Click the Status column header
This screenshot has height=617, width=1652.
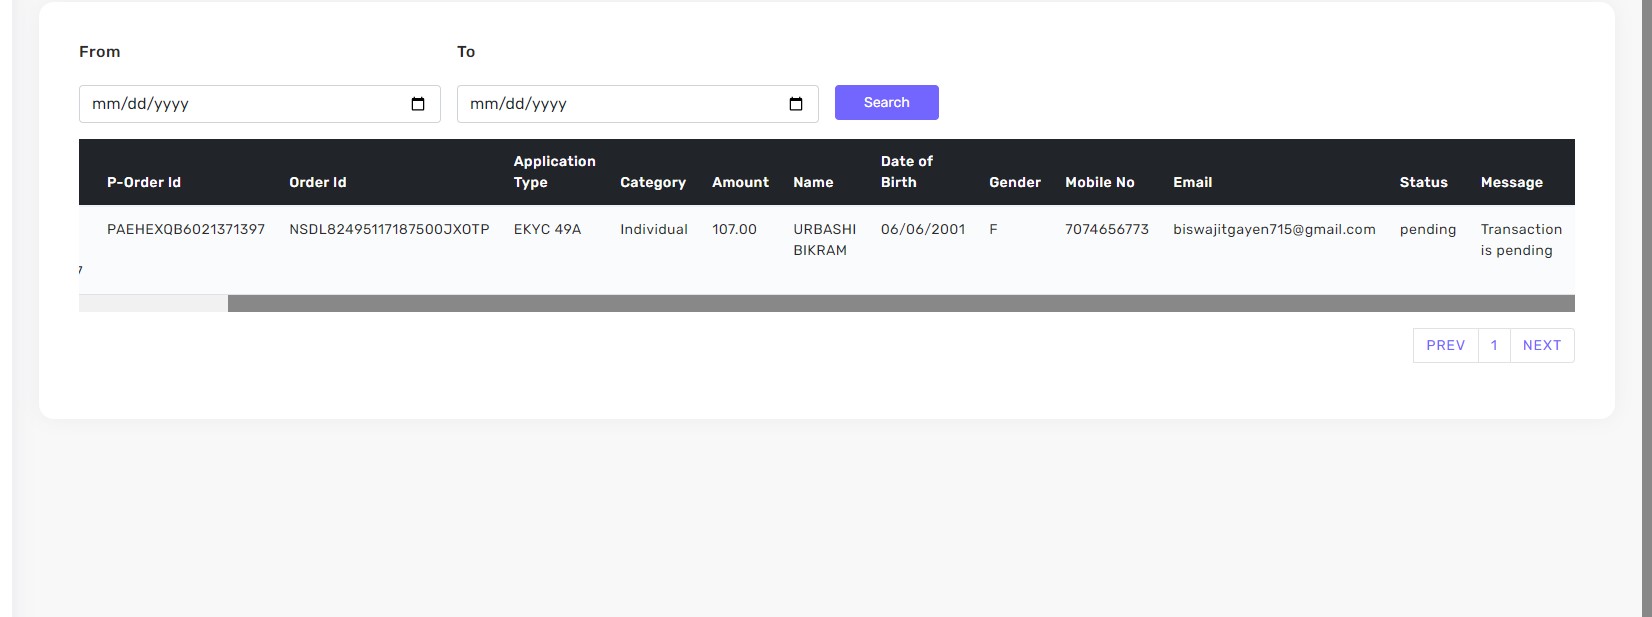(x=1423, y=182)
